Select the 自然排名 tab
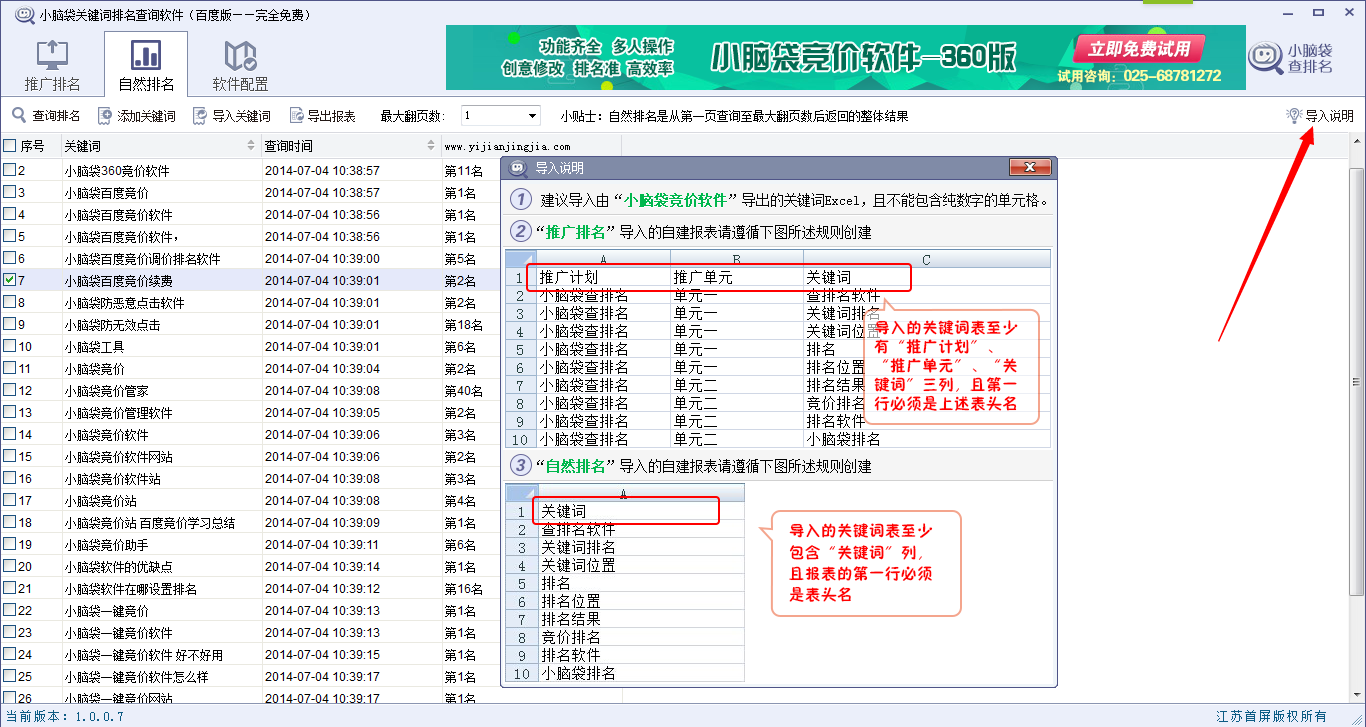The image size is (1366, 727). [146, 64]
